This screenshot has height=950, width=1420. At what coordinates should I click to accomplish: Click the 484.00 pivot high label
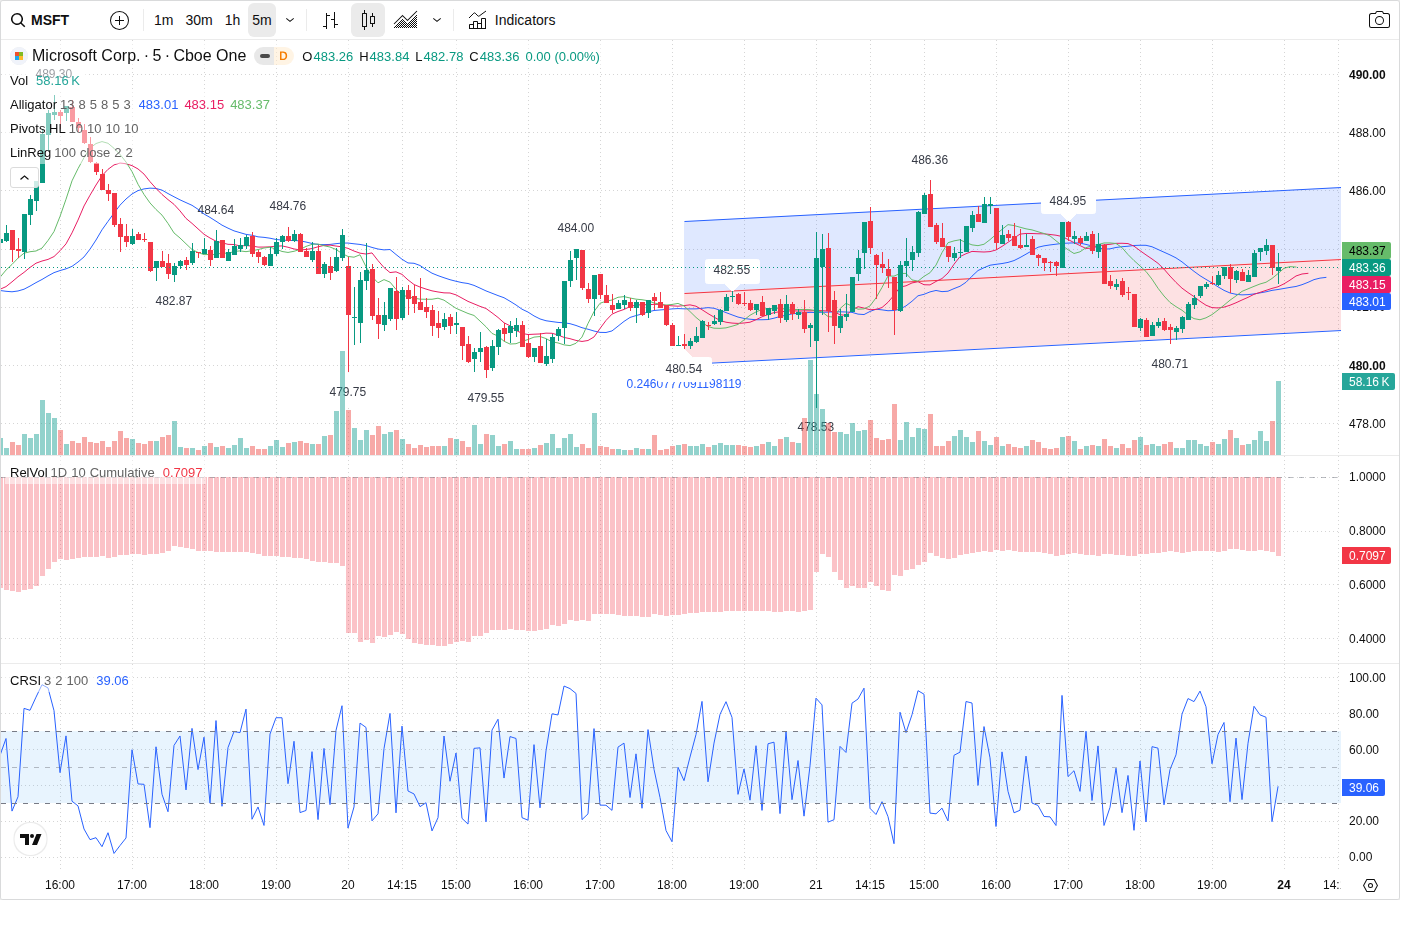[x=576, y=228]
